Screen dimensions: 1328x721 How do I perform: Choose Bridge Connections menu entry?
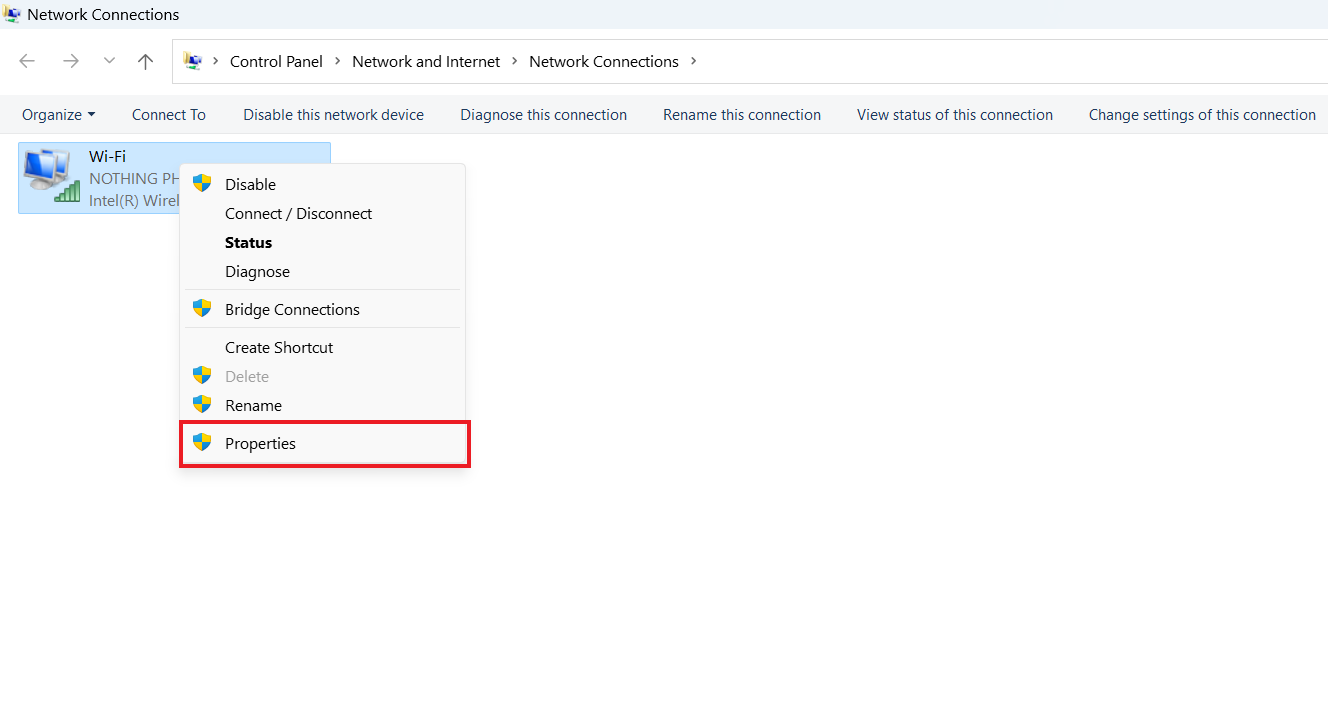(292, 310)
